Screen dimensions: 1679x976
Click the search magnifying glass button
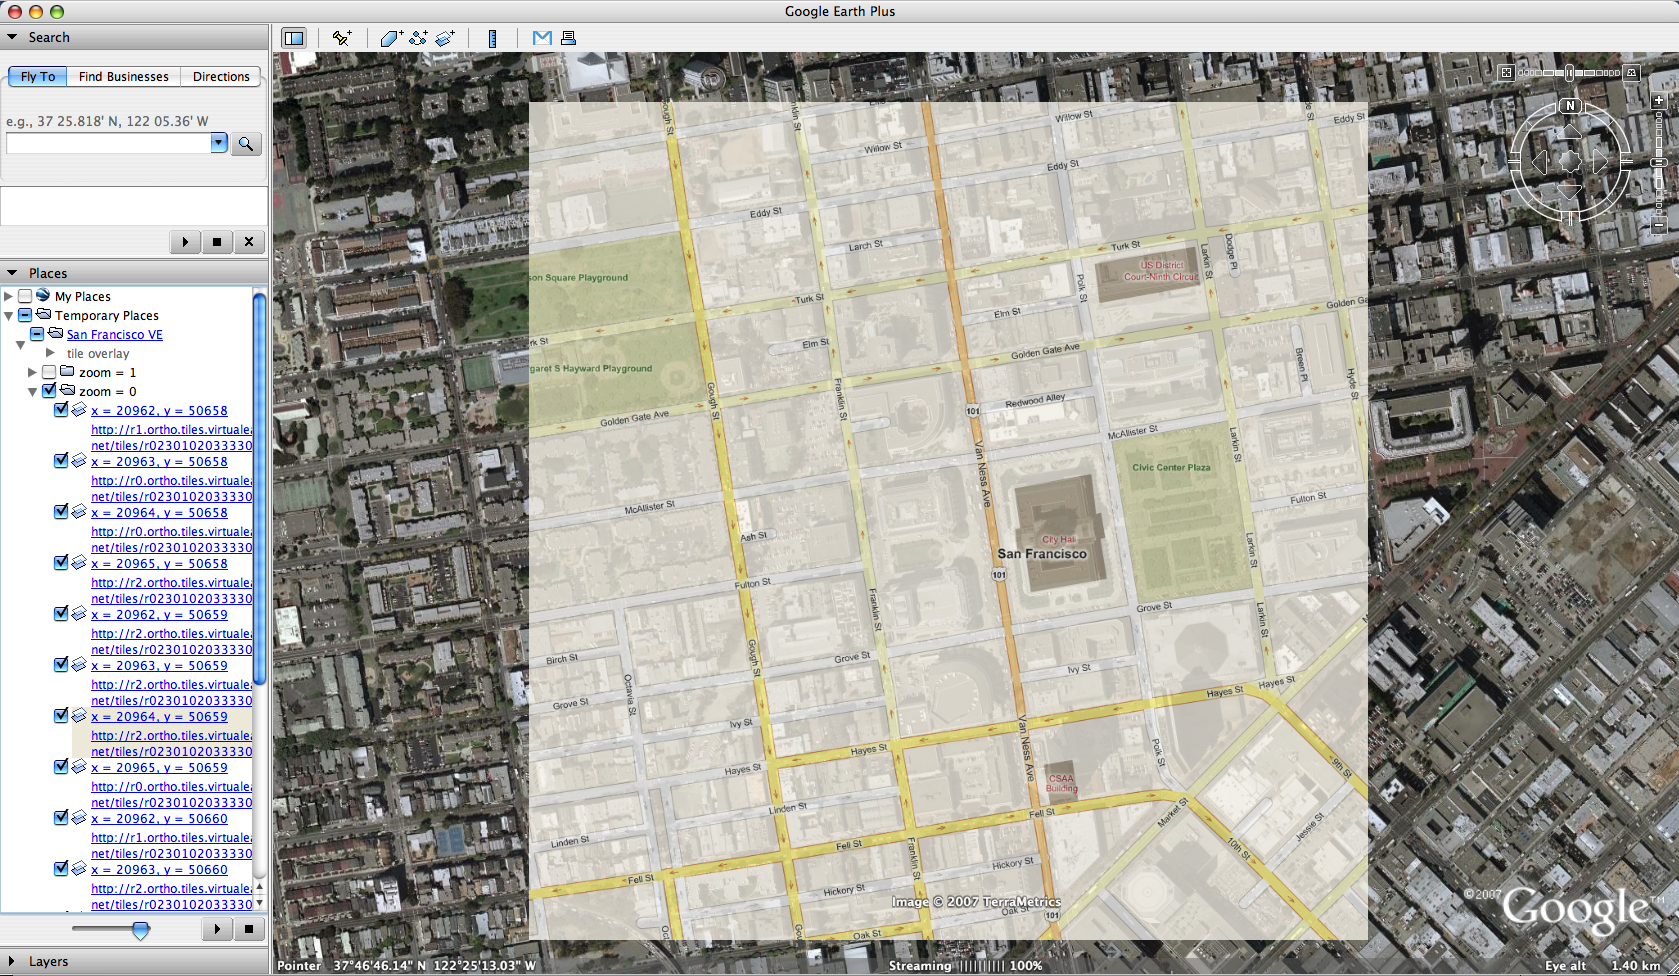click(x=246, y=144)
